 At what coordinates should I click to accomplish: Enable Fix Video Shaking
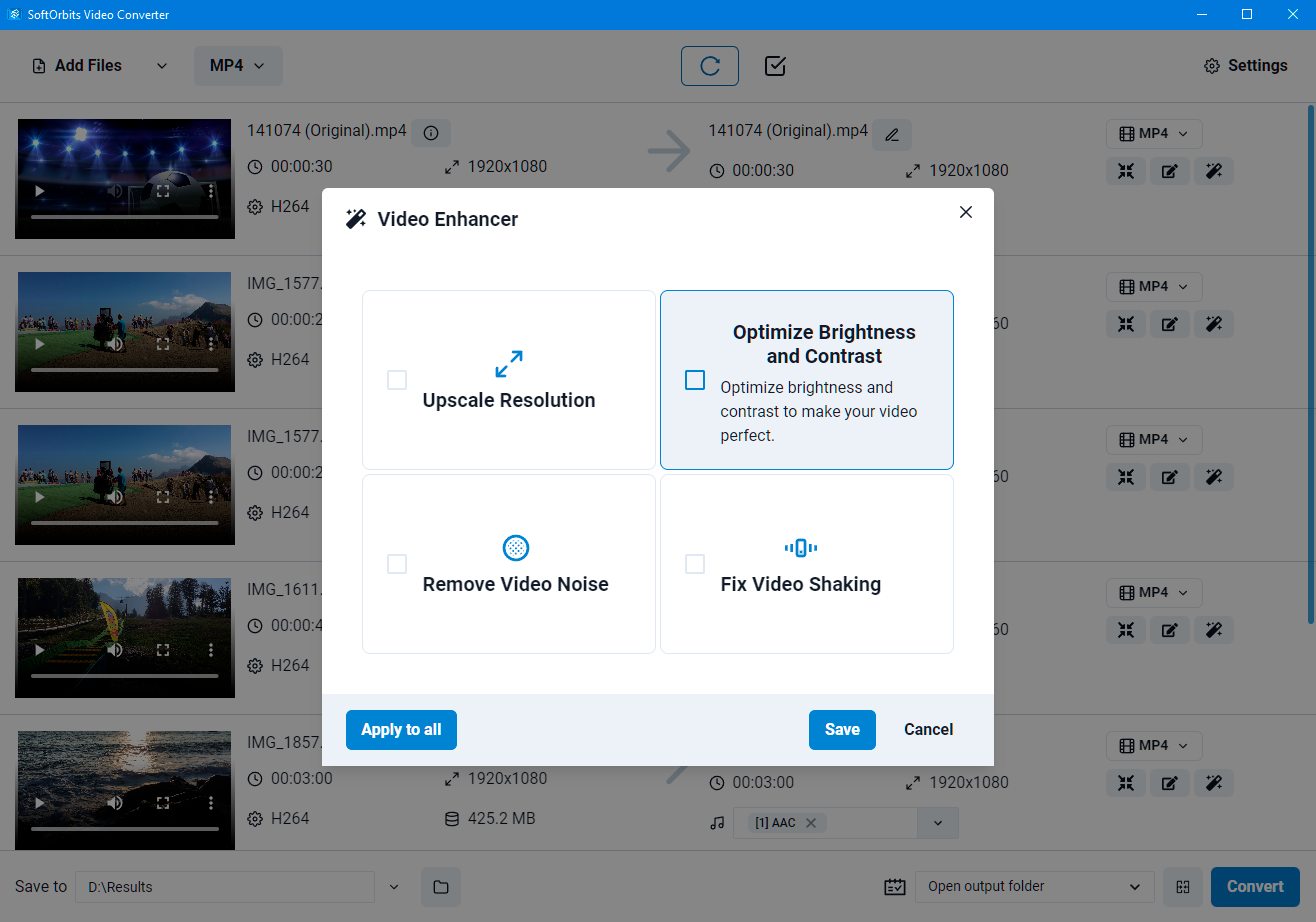695,564
